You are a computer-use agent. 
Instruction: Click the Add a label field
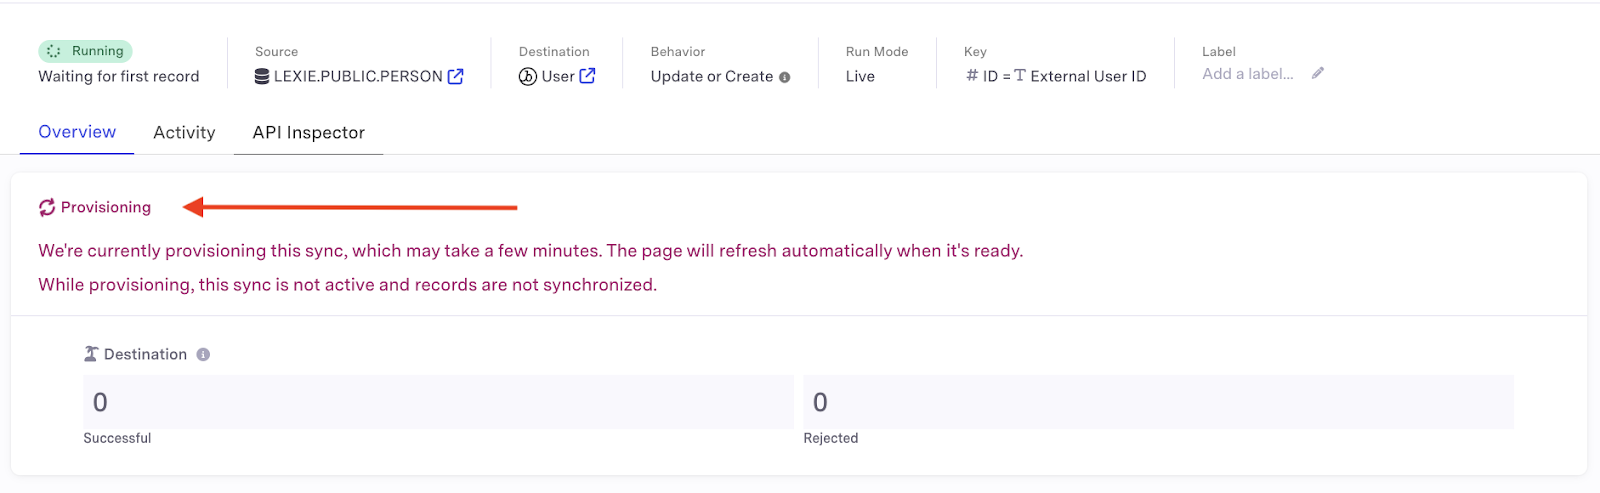(x=1248, y=74)
